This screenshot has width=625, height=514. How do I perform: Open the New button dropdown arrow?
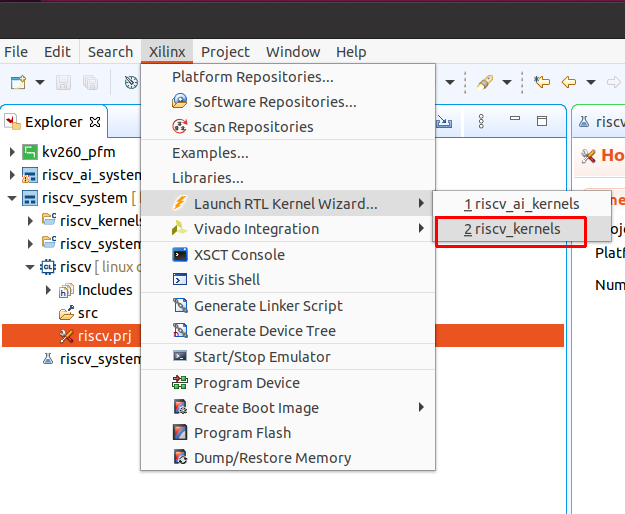coord(40,82)
